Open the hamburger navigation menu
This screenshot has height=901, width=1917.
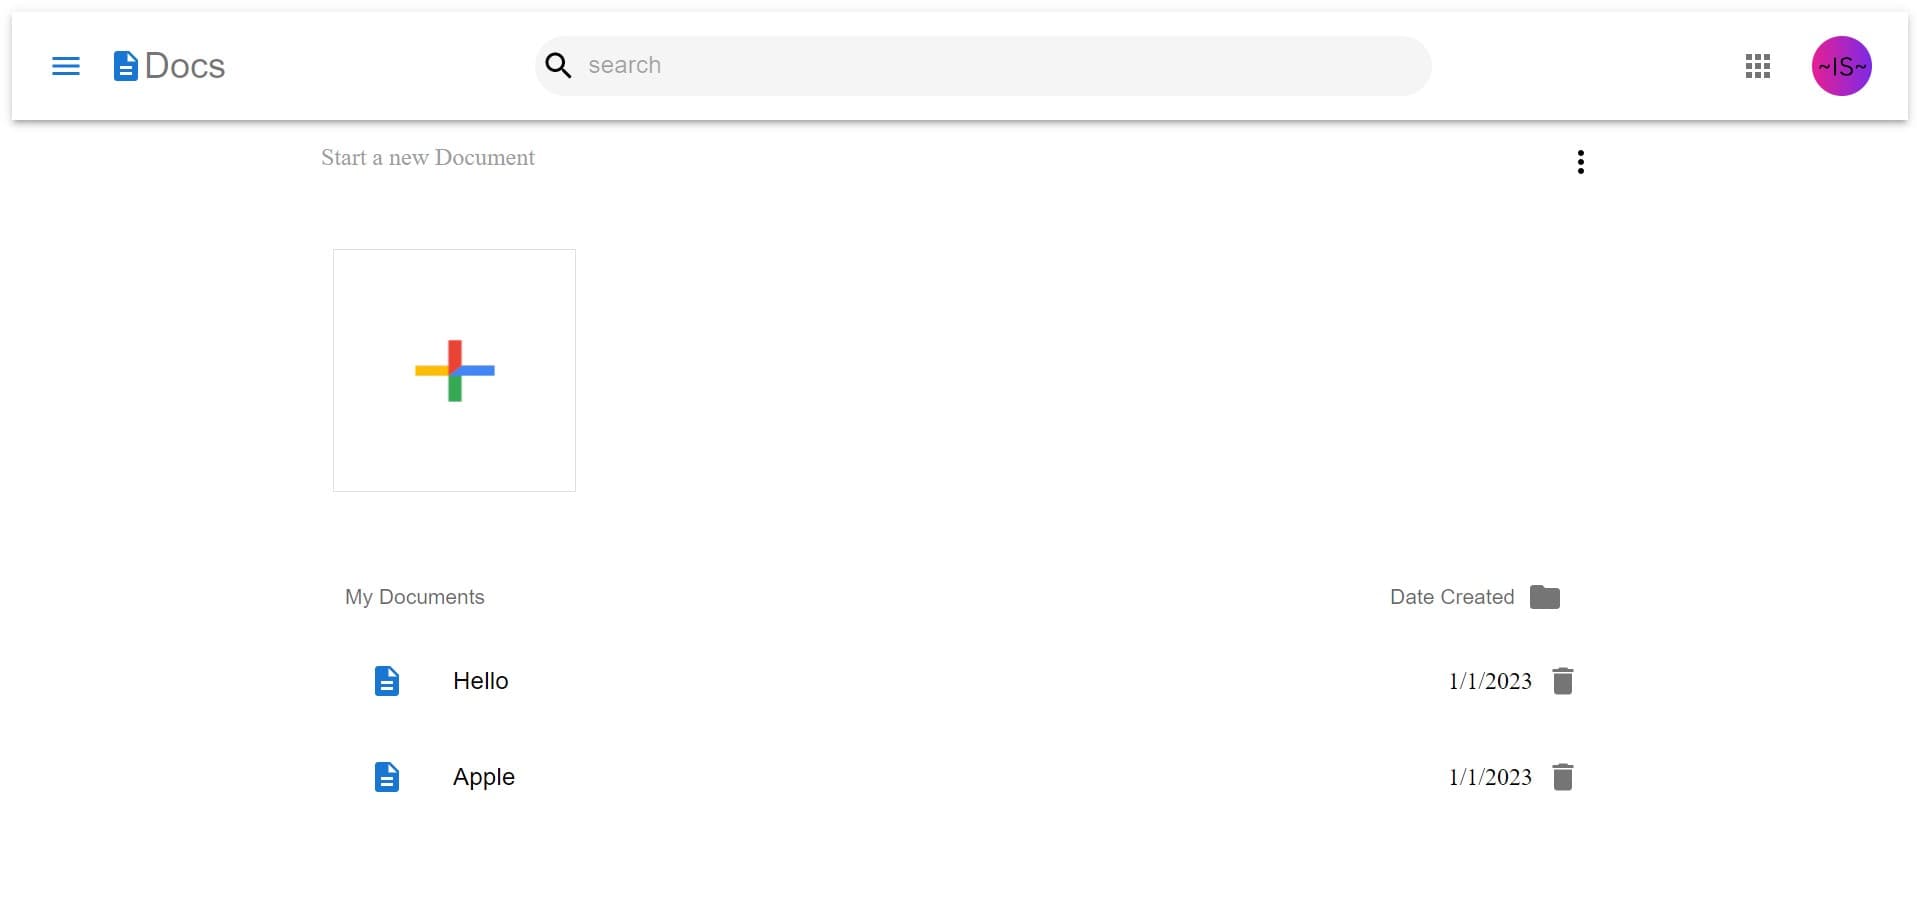[x=66, y=66]
